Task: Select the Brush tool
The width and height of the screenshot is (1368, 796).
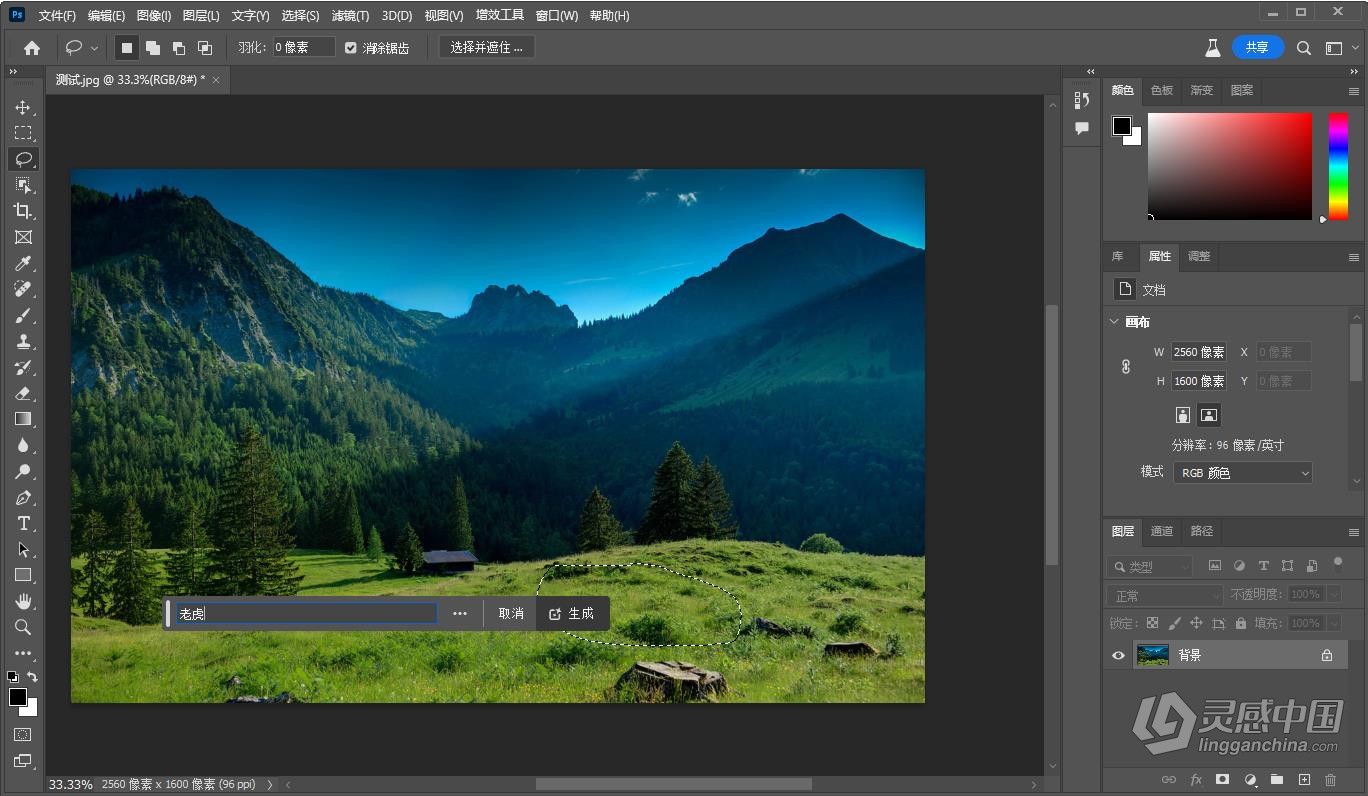Action: point(23,315)
